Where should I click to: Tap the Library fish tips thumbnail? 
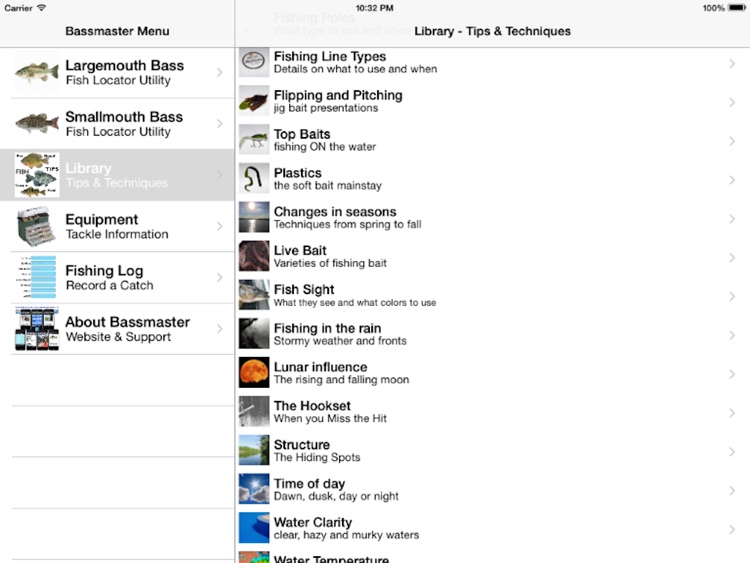pyautogui.click(x=37, y=175)
